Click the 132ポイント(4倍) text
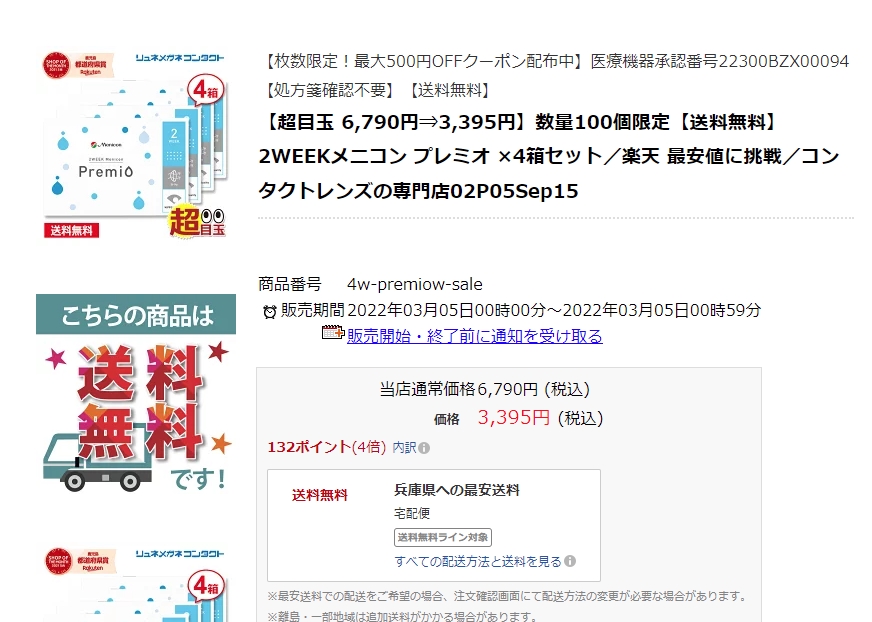 326,447
